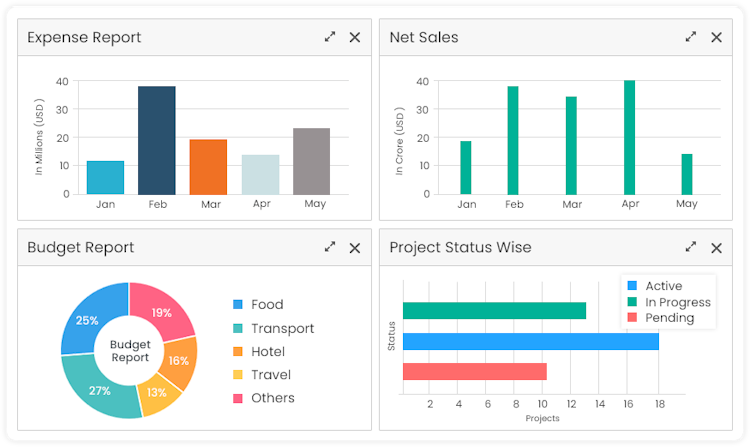
Task: Close the Expense Report panel
Action: (x=355, y=37)
